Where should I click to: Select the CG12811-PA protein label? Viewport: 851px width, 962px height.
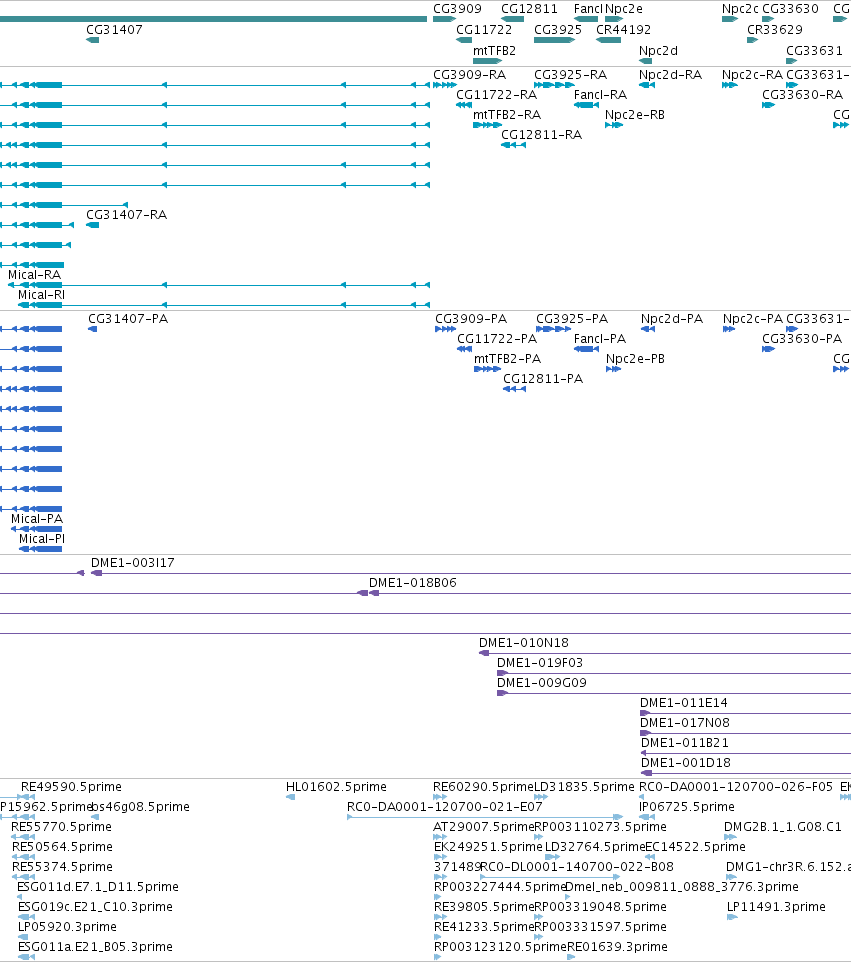[543, 379]
